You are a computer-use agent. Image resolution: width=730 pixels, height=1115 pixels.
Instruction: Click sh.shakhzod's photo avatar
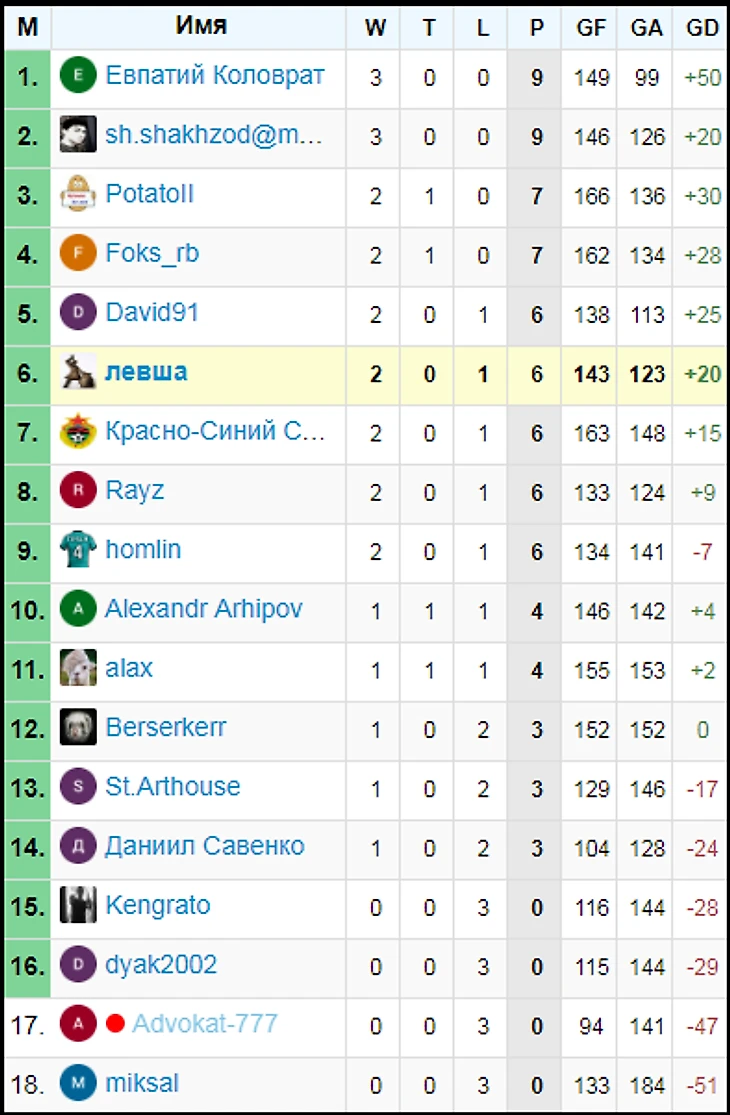78,135
